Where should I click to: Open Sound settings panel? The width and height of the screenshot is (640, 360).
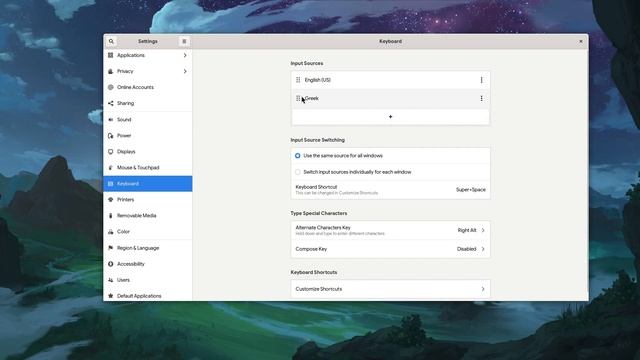124,120
